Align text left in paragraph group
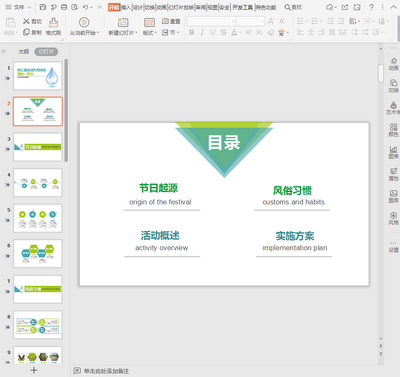 click(300, 32)
